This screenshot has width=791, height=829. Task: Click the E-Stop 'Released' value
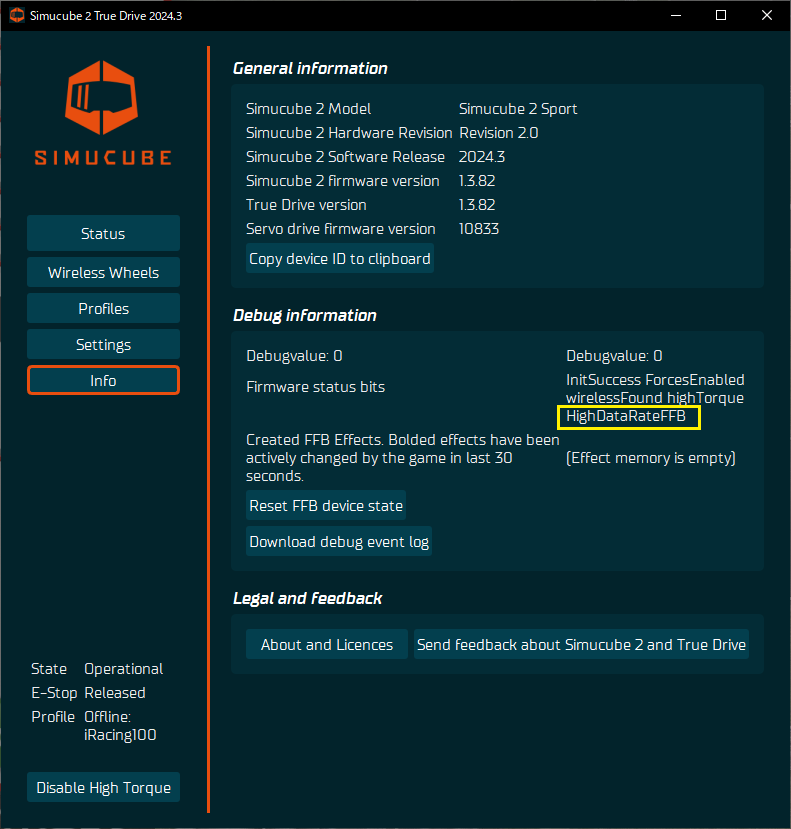[x=115, y=693]
